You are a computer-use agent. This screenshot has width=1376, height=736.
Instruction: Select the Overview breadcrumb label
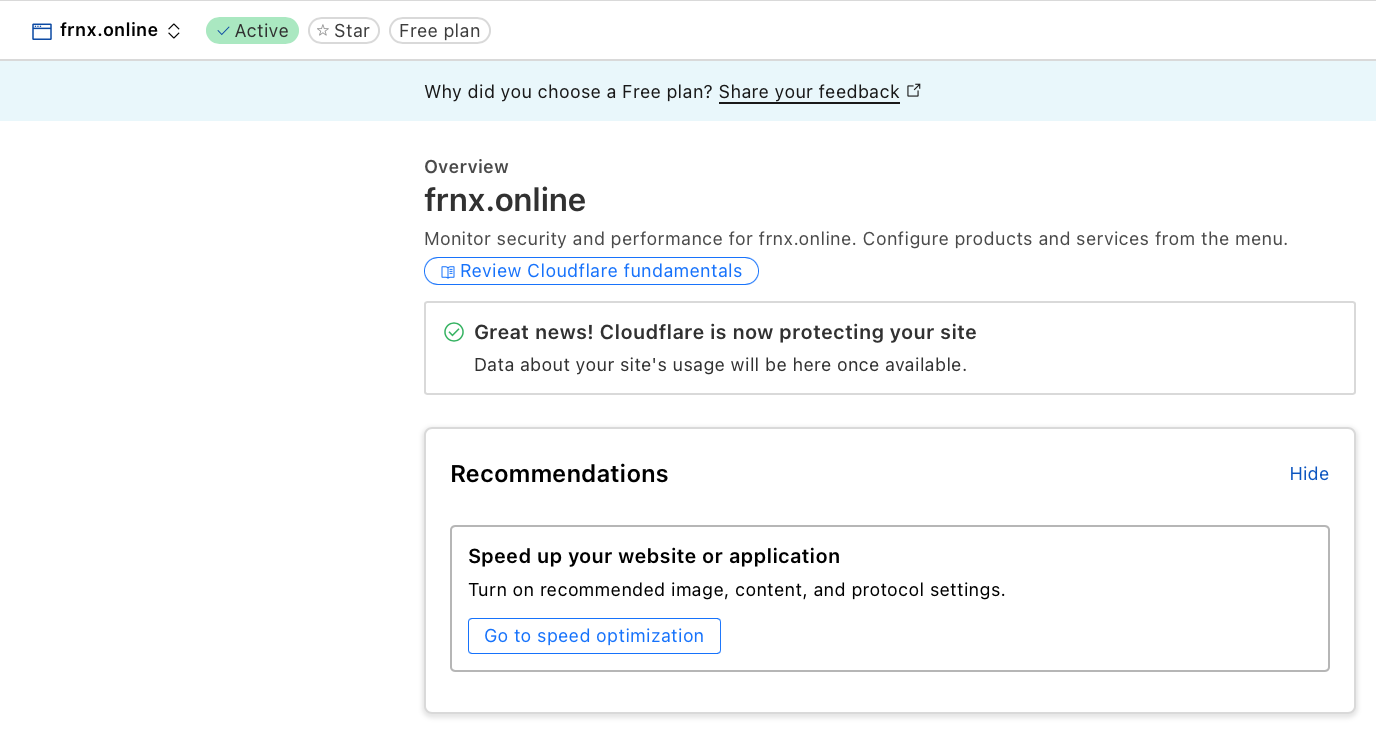coord(466,167)
